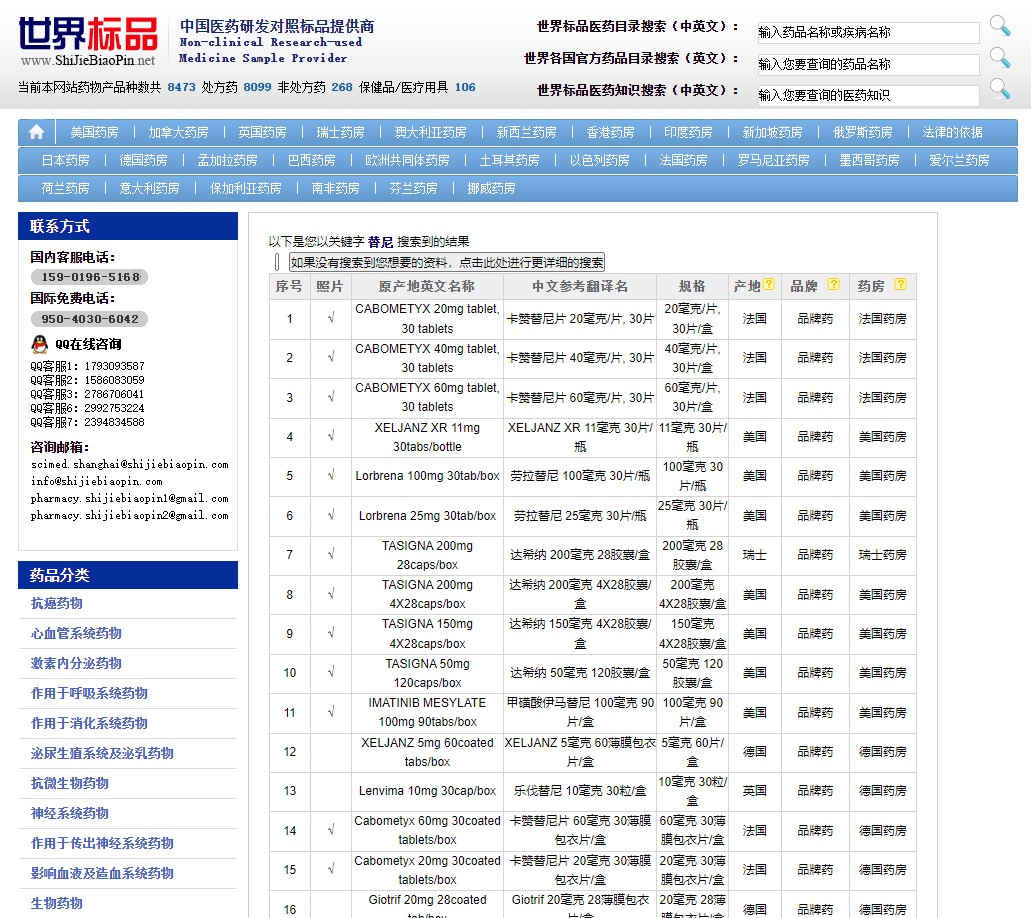Open 作用于消化系统药物 category
The height and width of the screenshot is (918, 1031).
click(x=89, y=723)
